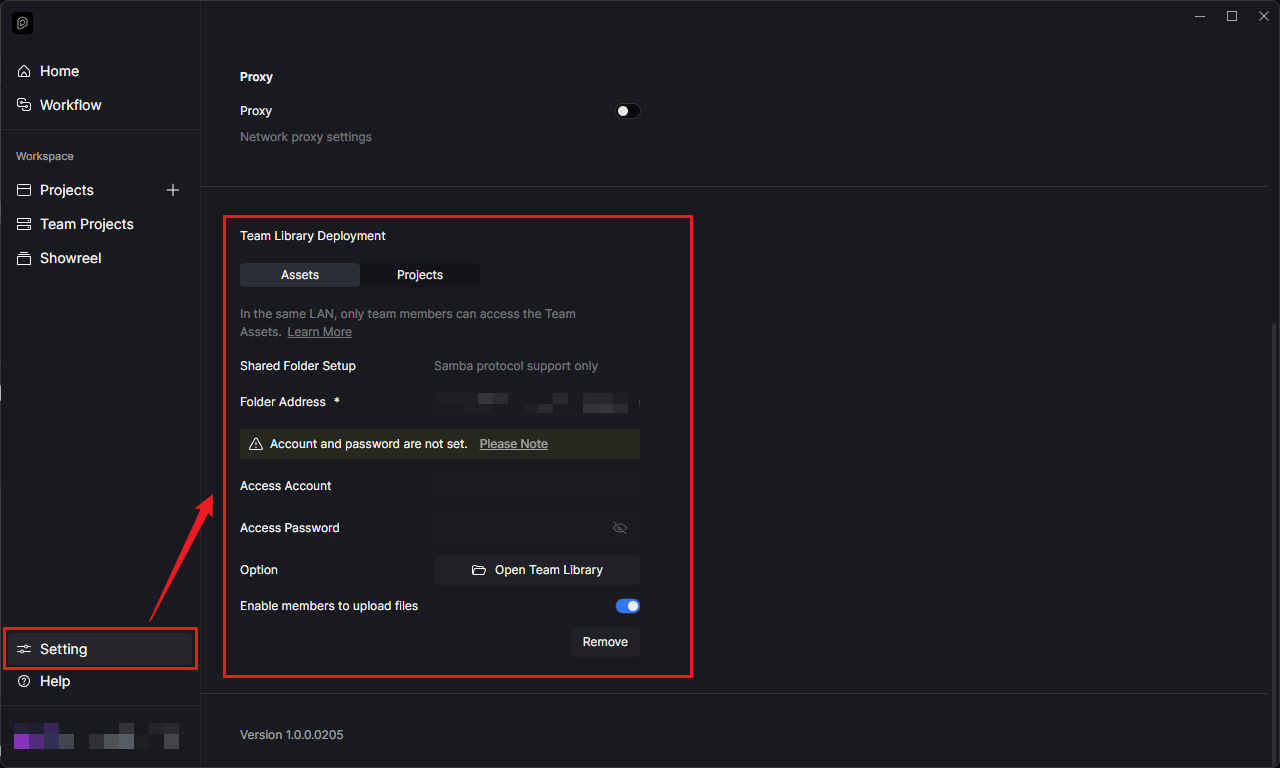Add a new project with plus icon
The height and width of the screenshot is (768, 1280).
point(173,190)
